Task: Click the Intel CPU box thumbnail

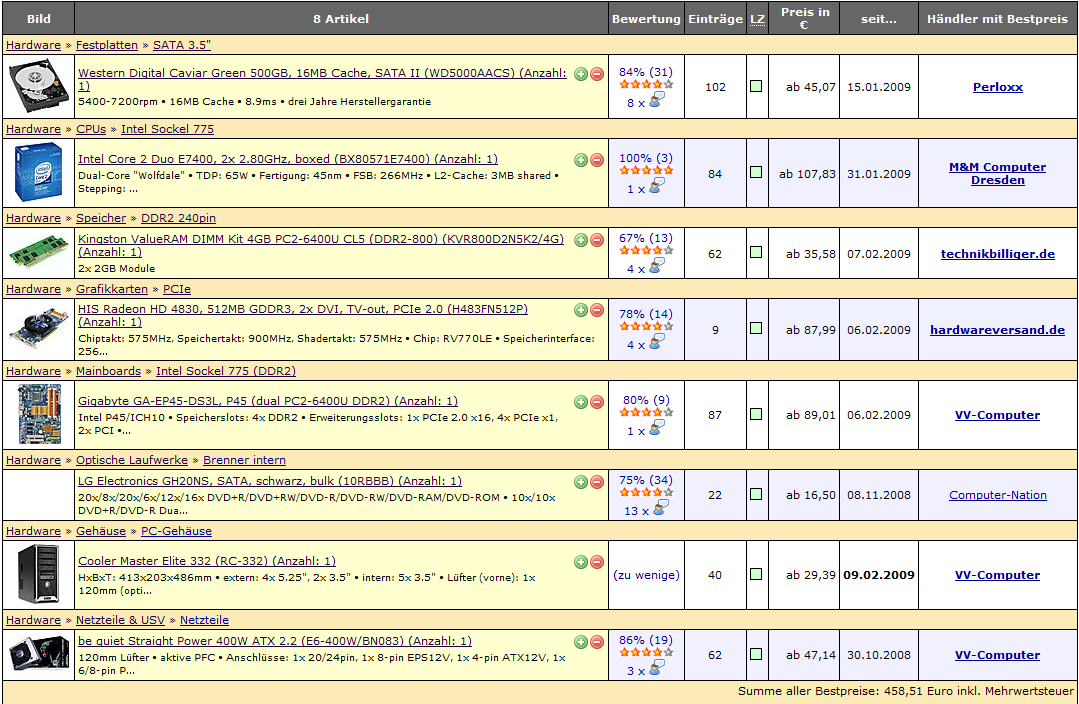Action: click(x=39, y=173)
